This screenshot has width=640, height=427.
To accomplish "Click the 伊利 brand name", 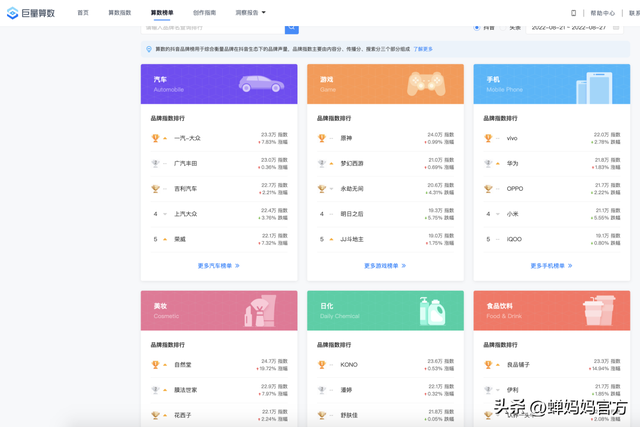I will [513, 390].
